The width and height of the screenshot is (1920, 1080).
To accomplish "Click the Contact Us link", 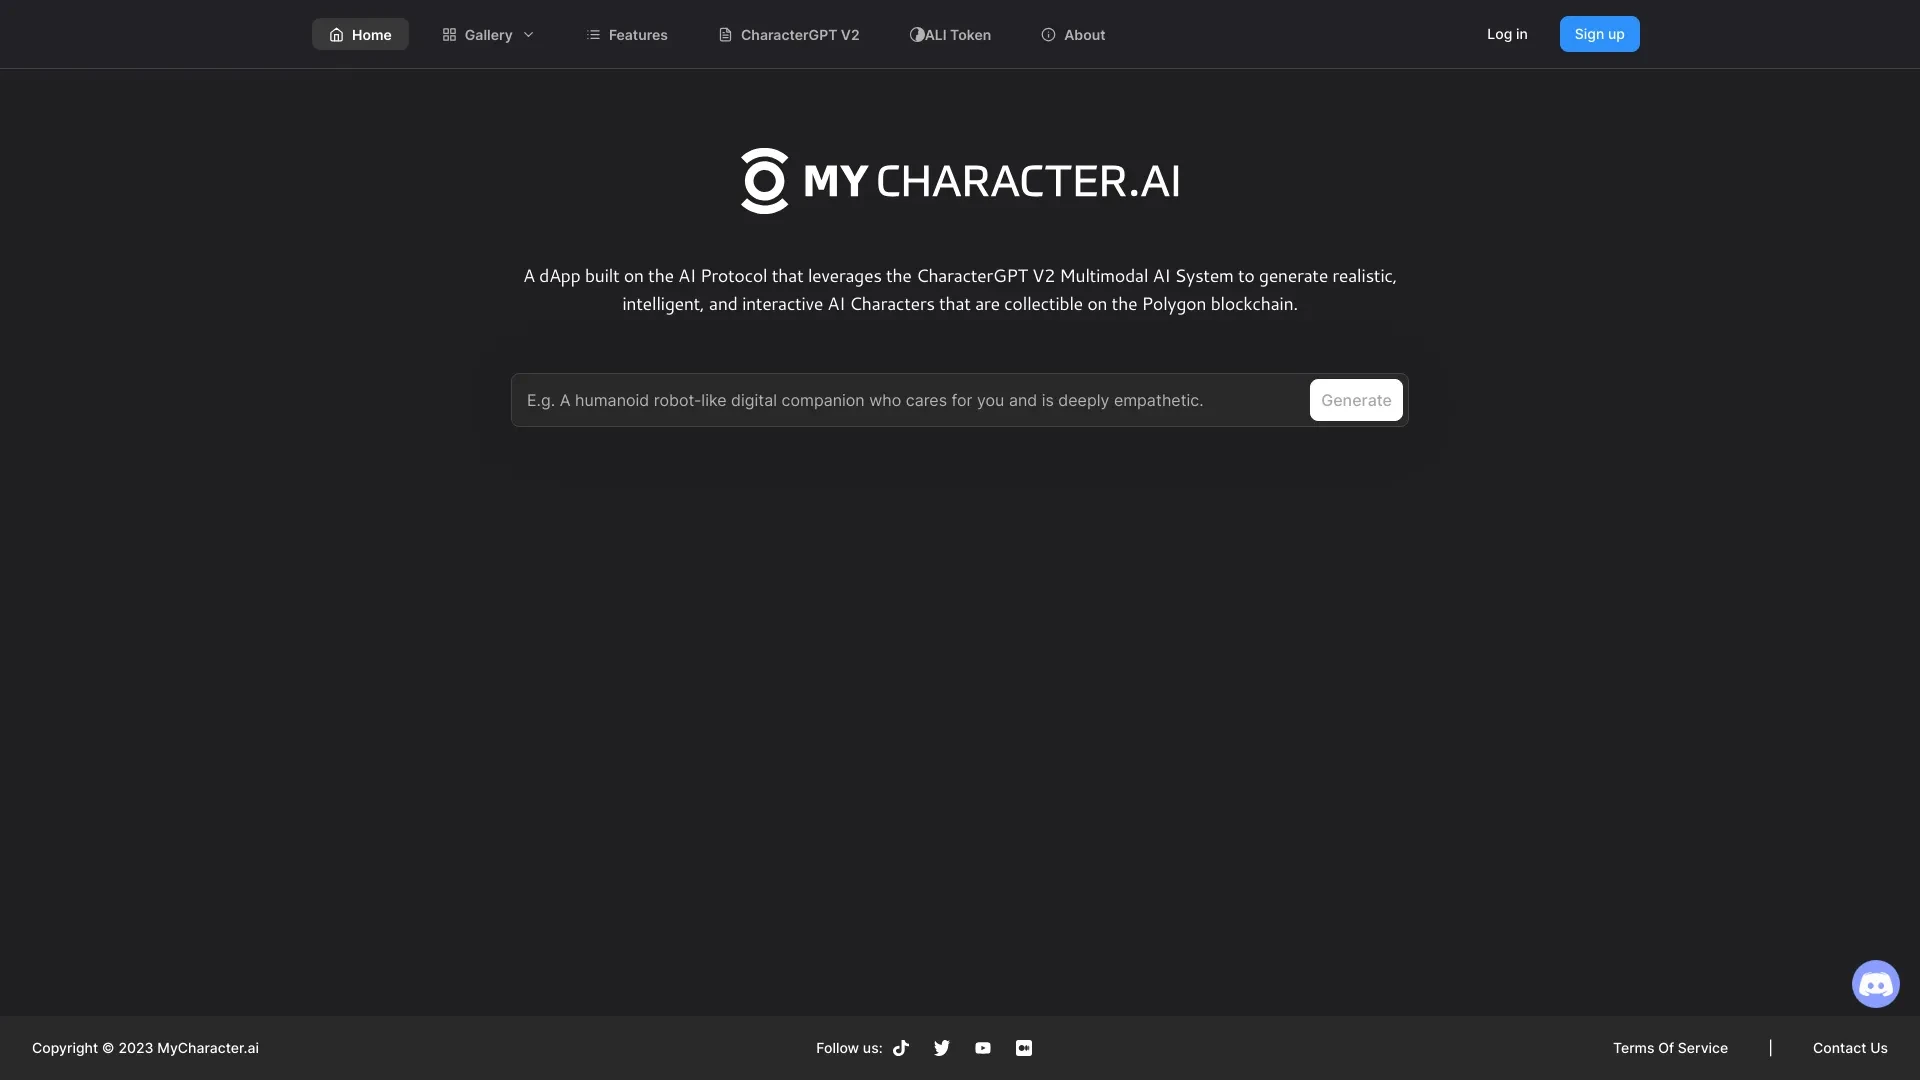I will pos(1850,1048).
